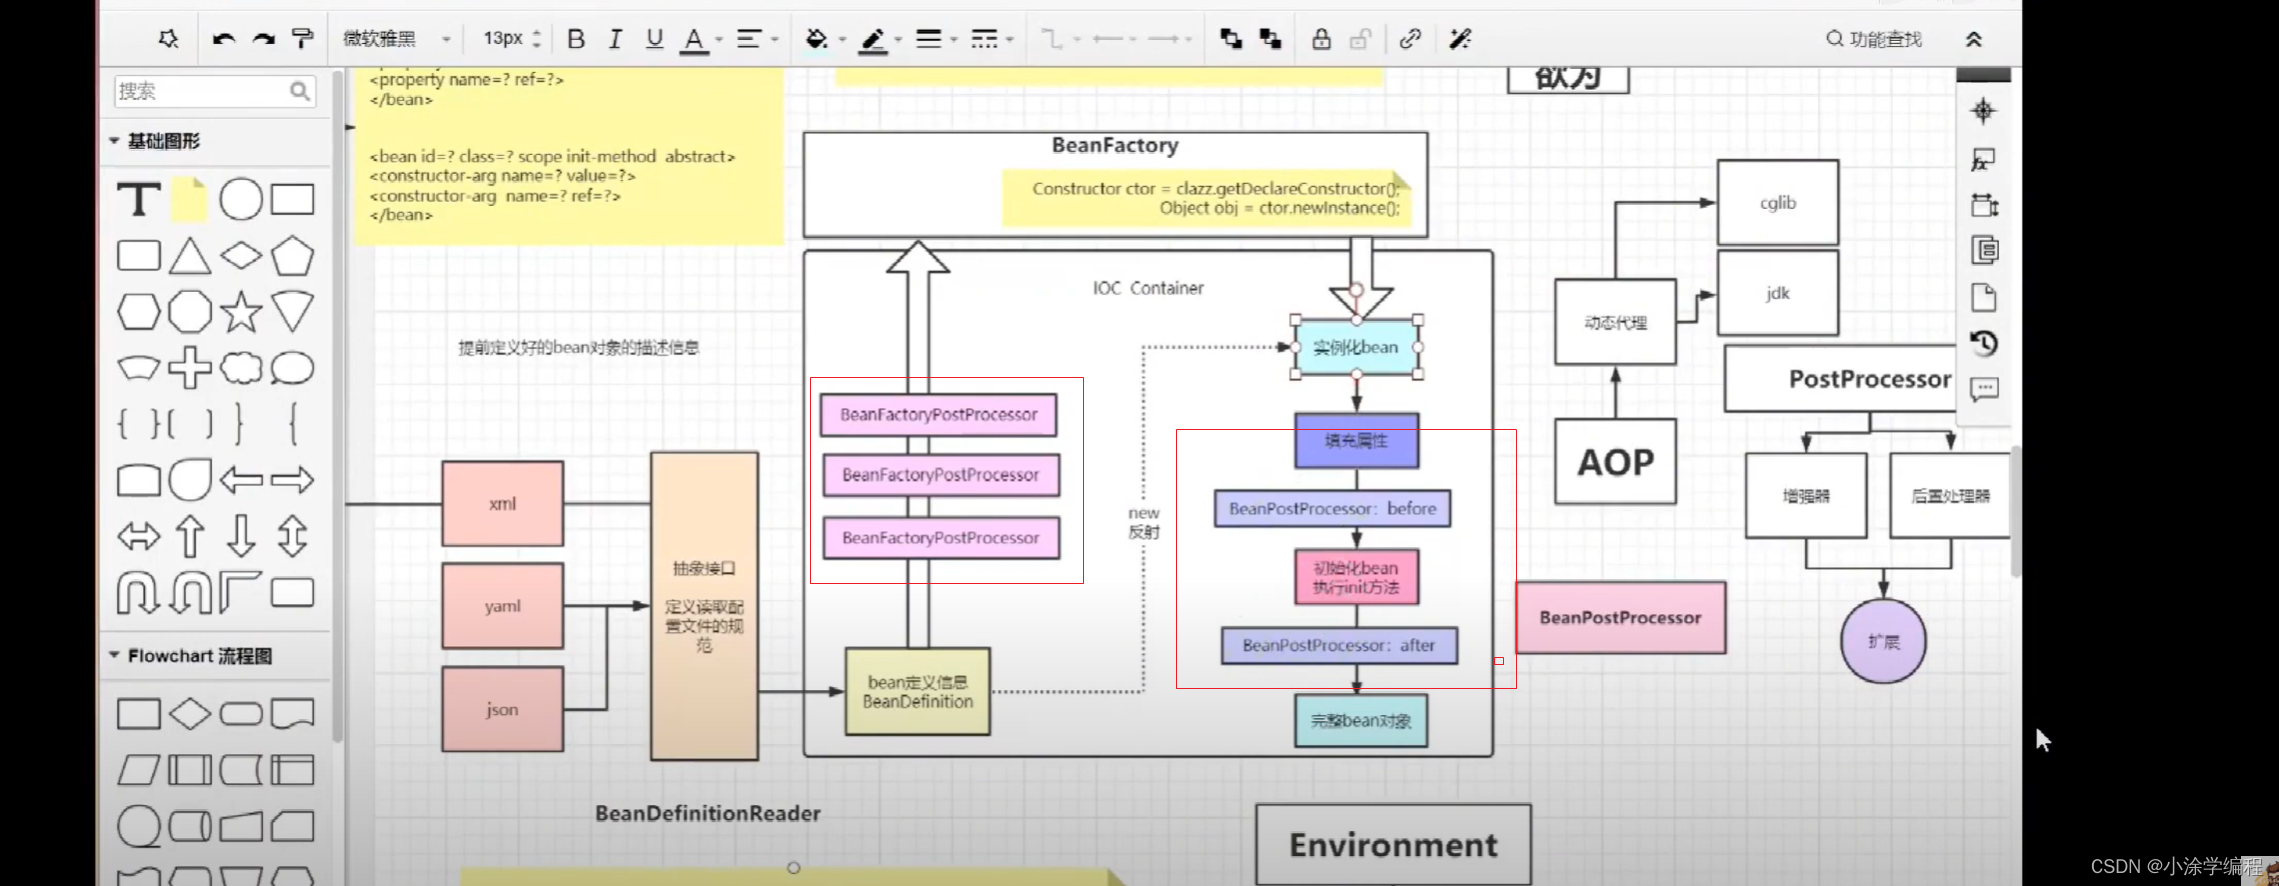Viewport: 2279px width, 886px height.
Task: Select the json box in diagram
Action: (x=503, y=709)
